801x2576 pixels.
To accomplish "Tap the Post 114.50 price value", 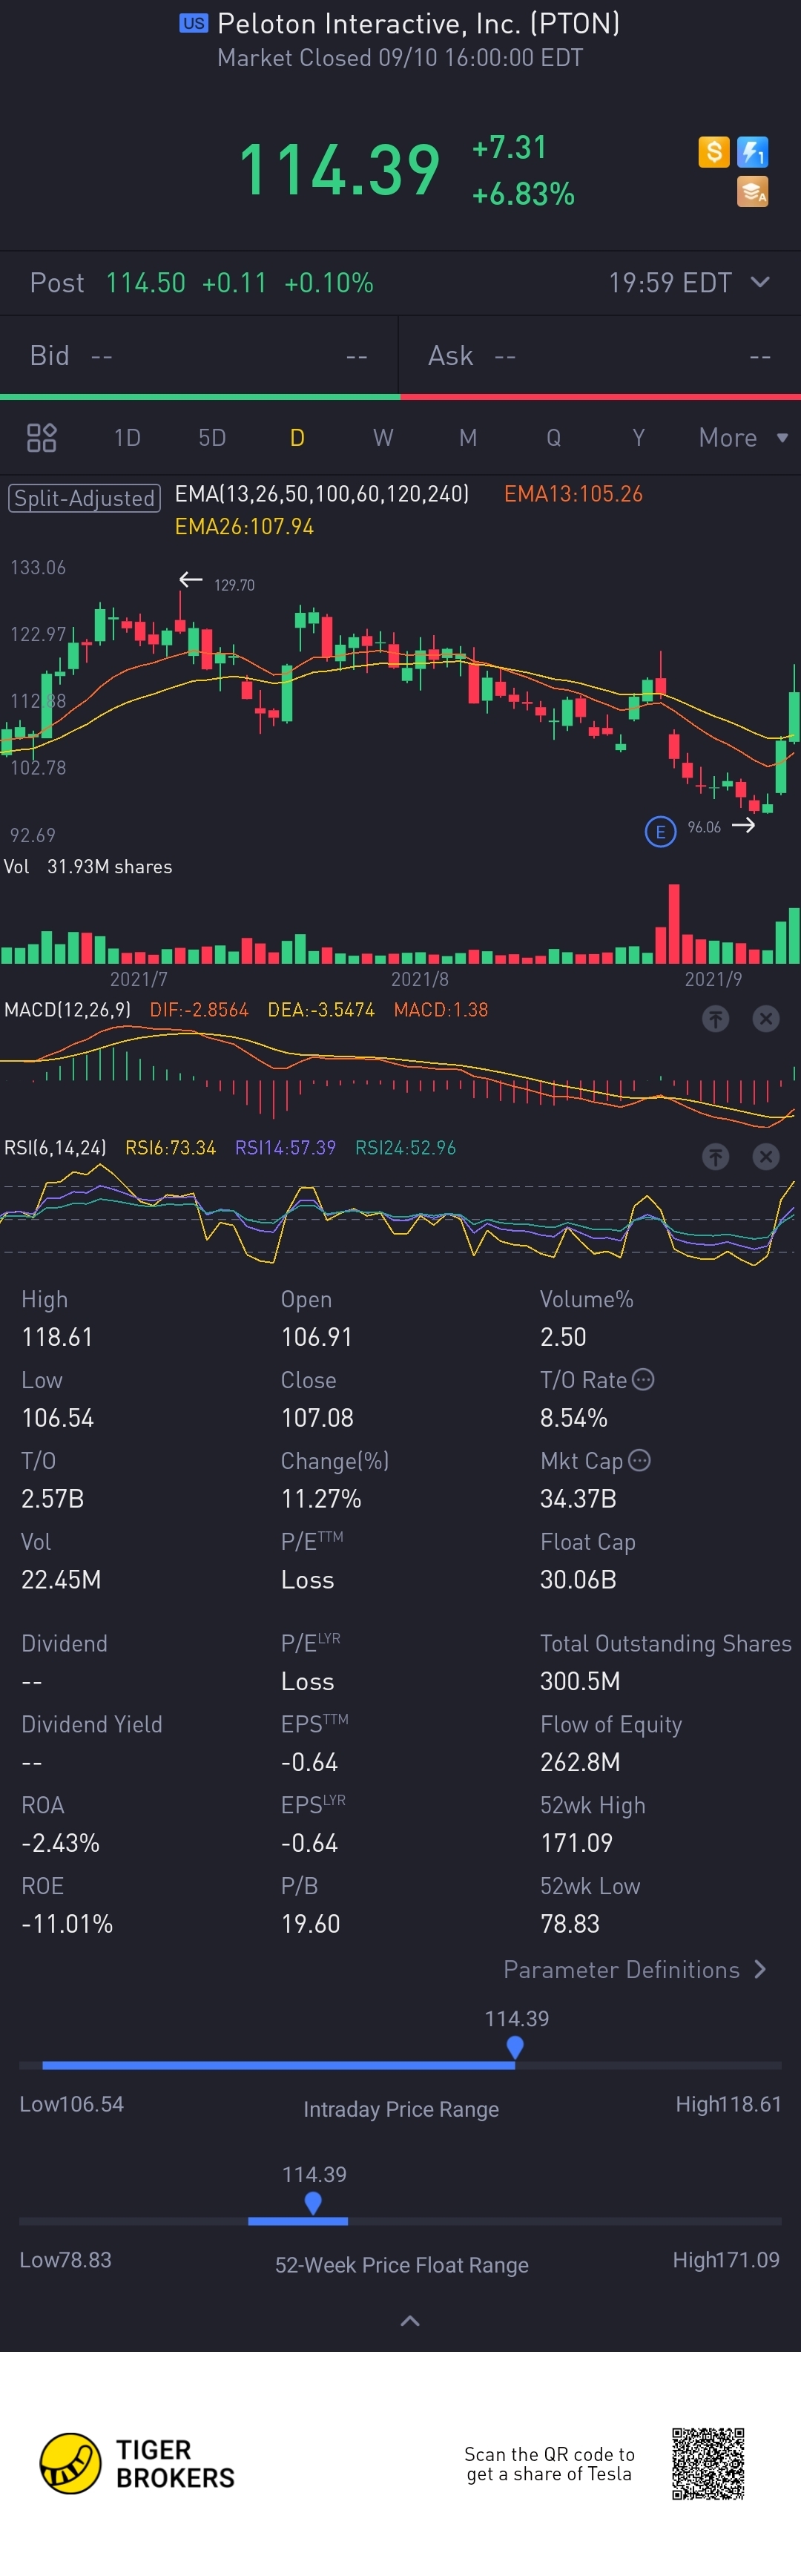I will [x=146, y=282].
